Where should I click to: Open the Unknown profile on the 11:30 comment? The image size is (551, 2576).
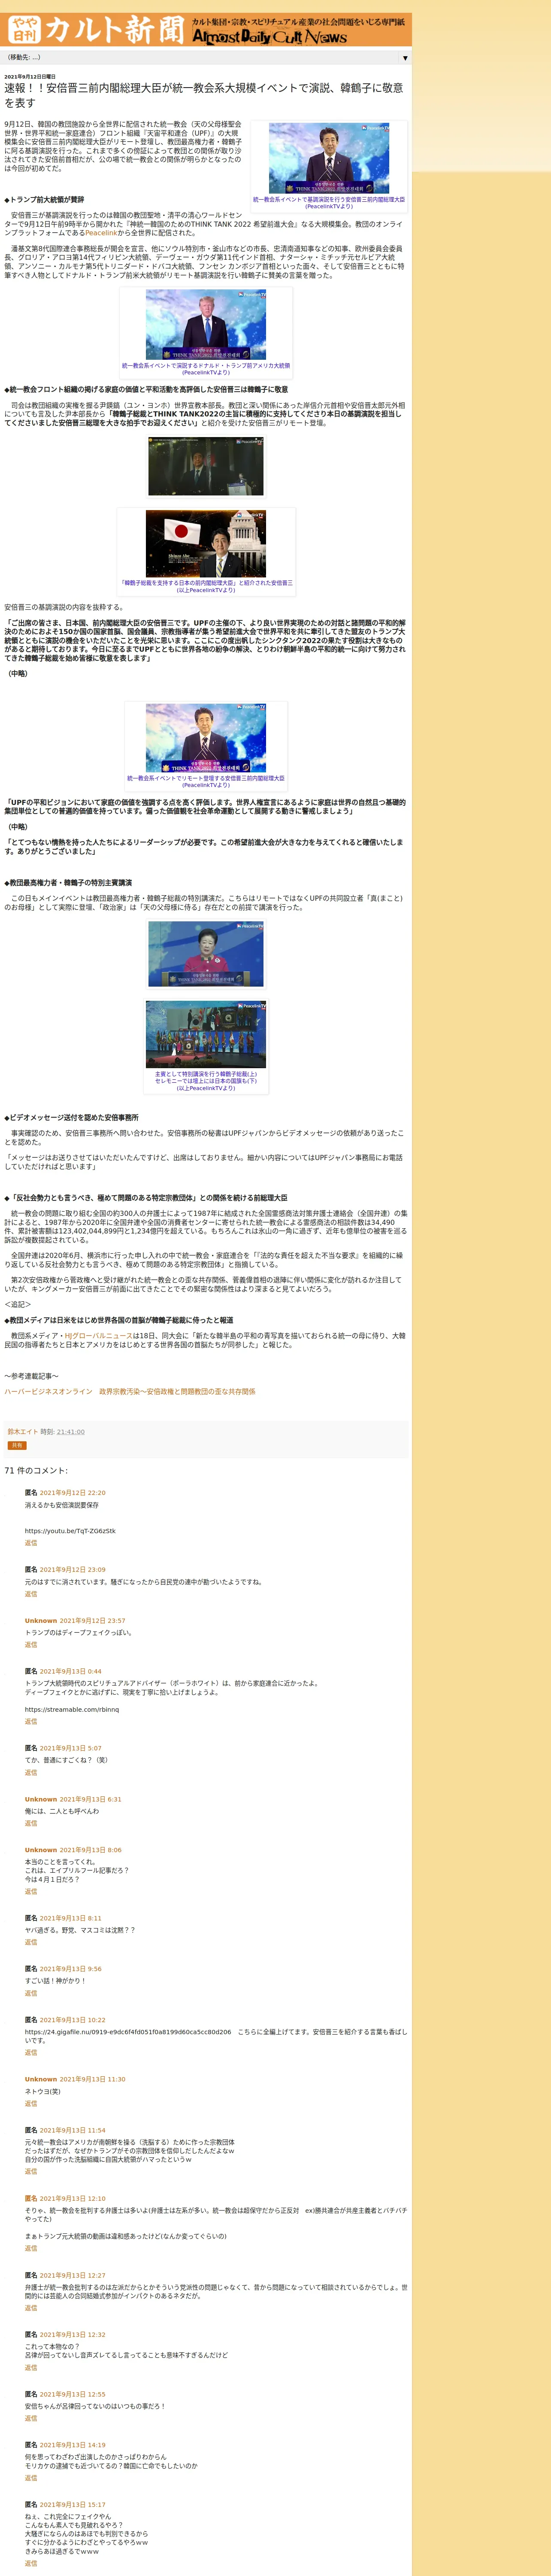pyautogui.click(x=41, y=2079)
